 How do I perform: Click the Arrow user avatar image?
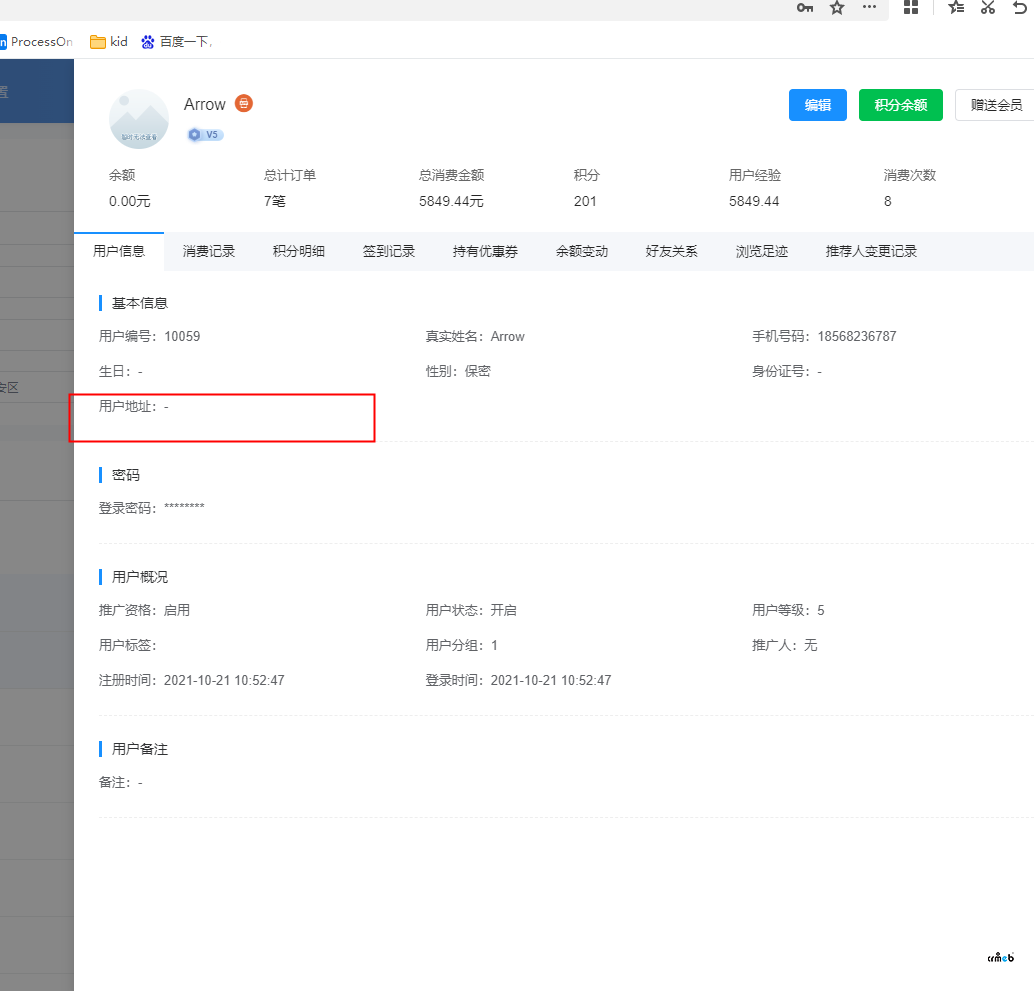point(139,118)
